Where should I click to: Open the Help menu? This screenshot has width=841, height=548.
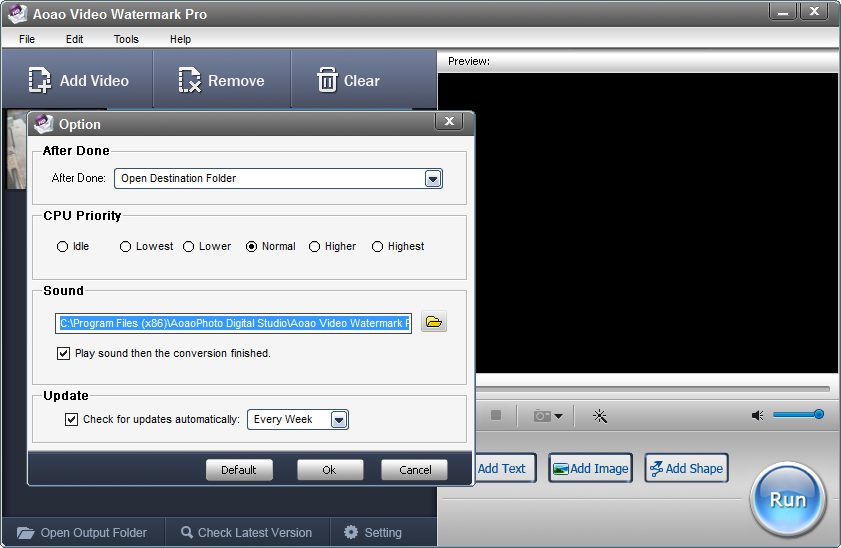(180, 39)
